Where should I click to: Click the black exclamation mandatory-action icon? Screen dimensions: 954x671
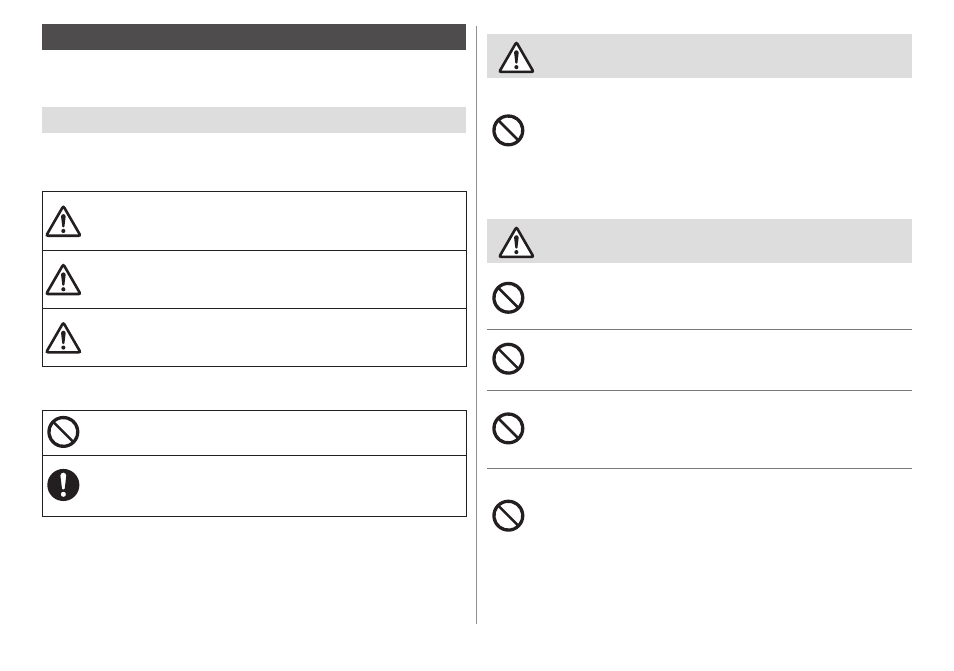(63, 485)
